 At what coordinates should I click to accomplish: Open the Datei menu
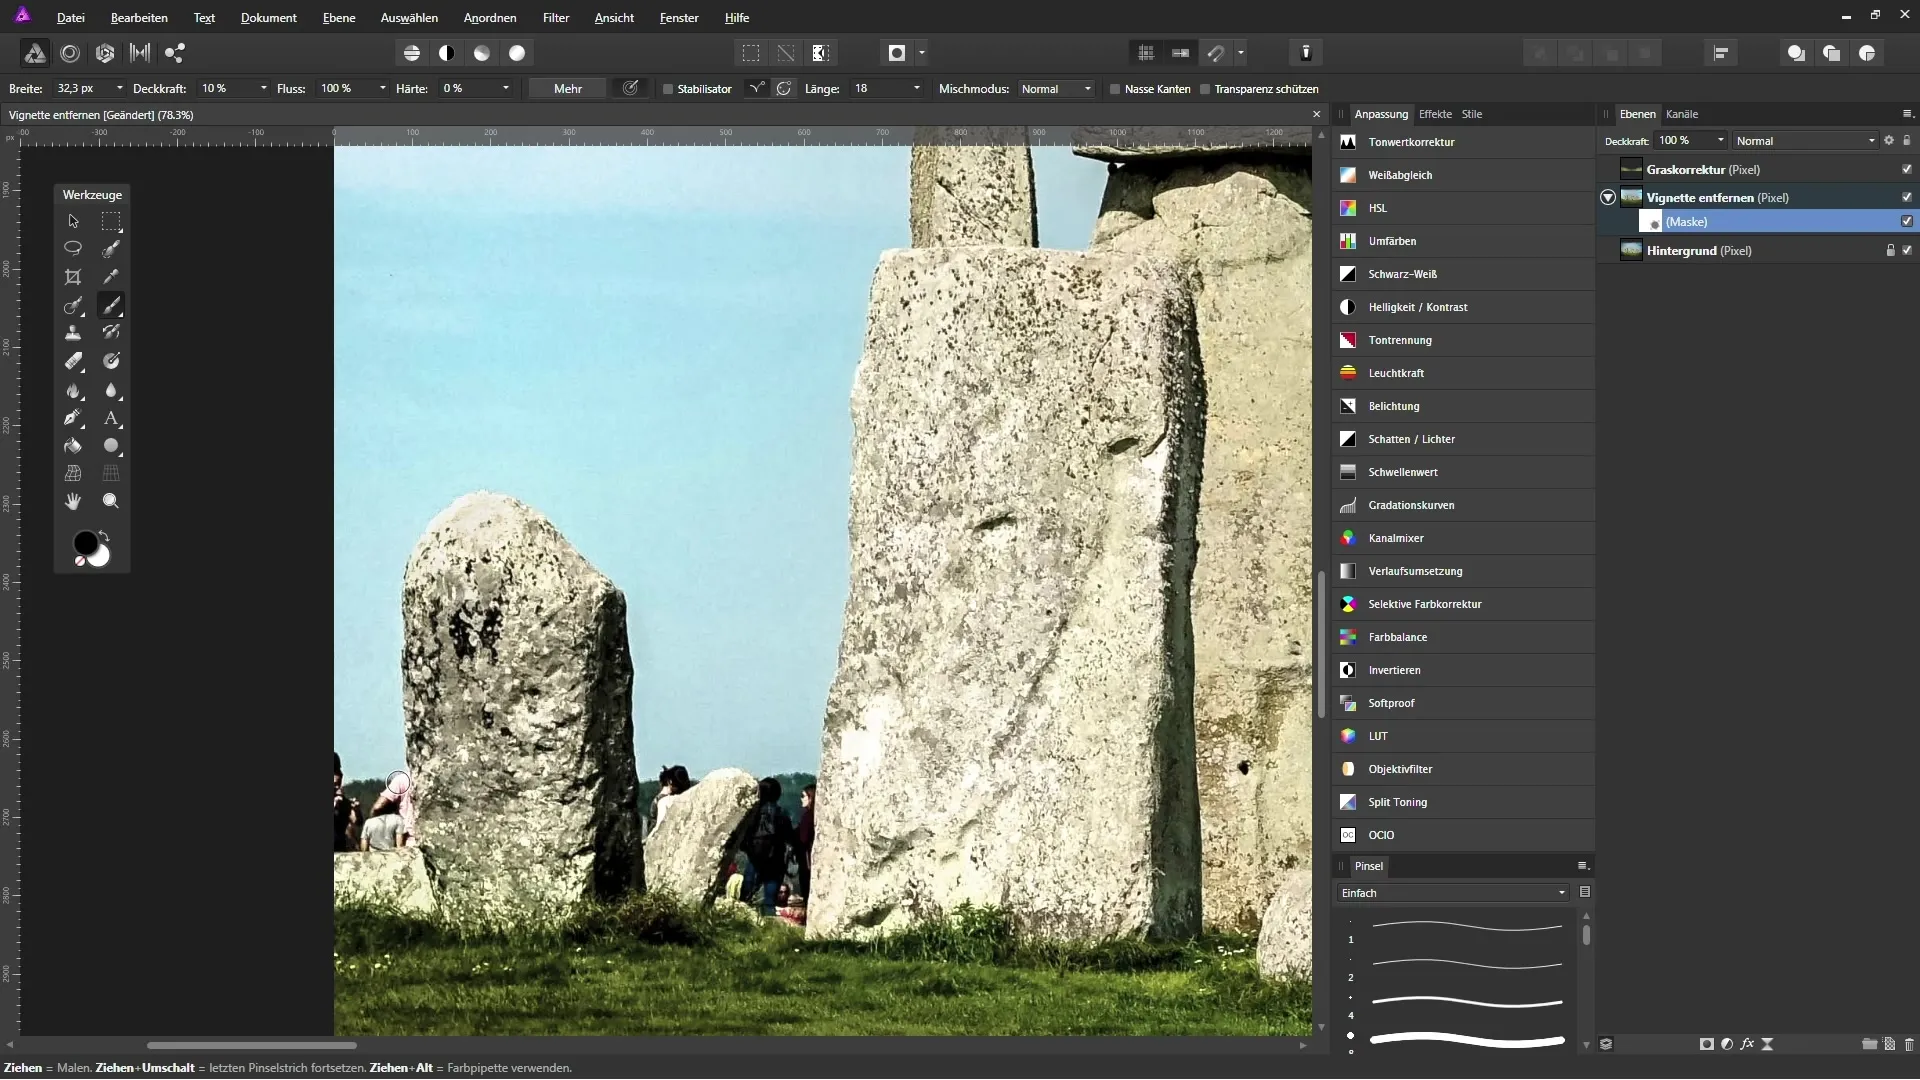coord(70,18)
